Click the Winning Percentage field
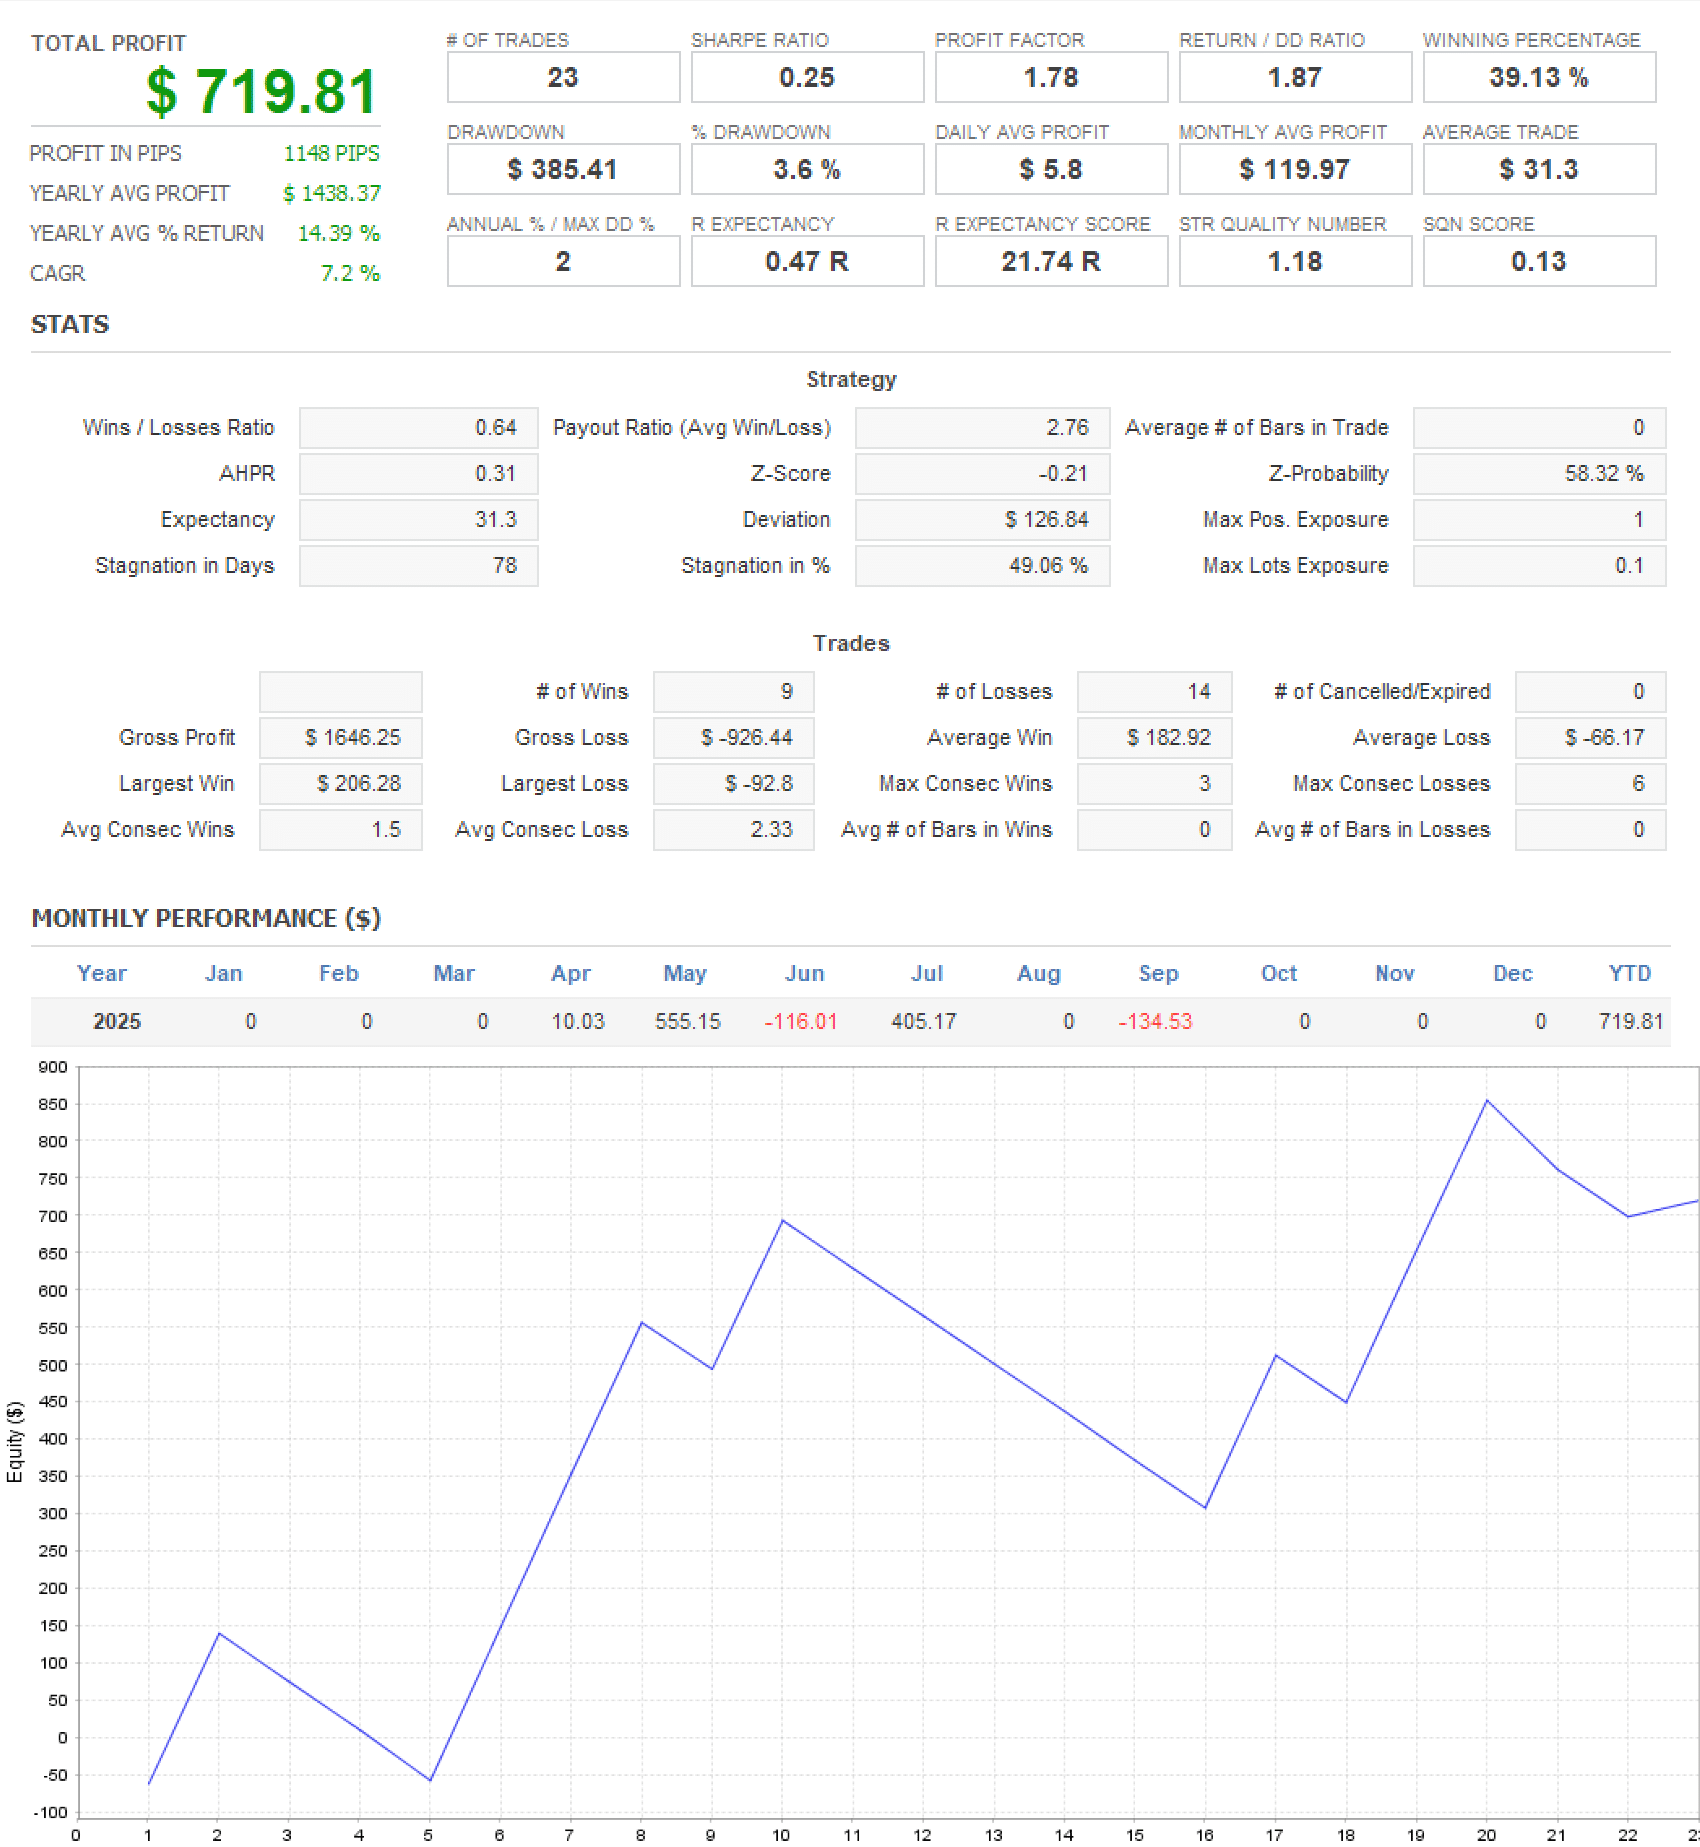Screen dimensions: 1700x1847 click(x=1538, y=78)
